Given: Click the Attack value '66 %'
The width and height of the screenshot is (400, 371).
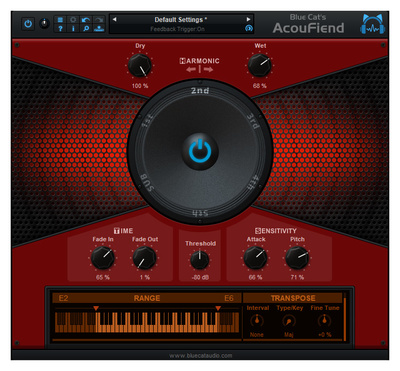Looking at the screenshot, I should [x=255, y=277].
